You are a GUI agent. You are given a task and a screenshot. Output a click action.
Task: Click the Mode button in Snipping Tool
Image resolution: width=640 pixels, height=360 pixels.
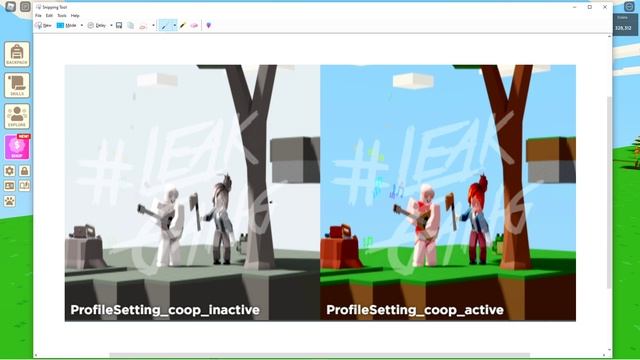[x=67, y=25]
